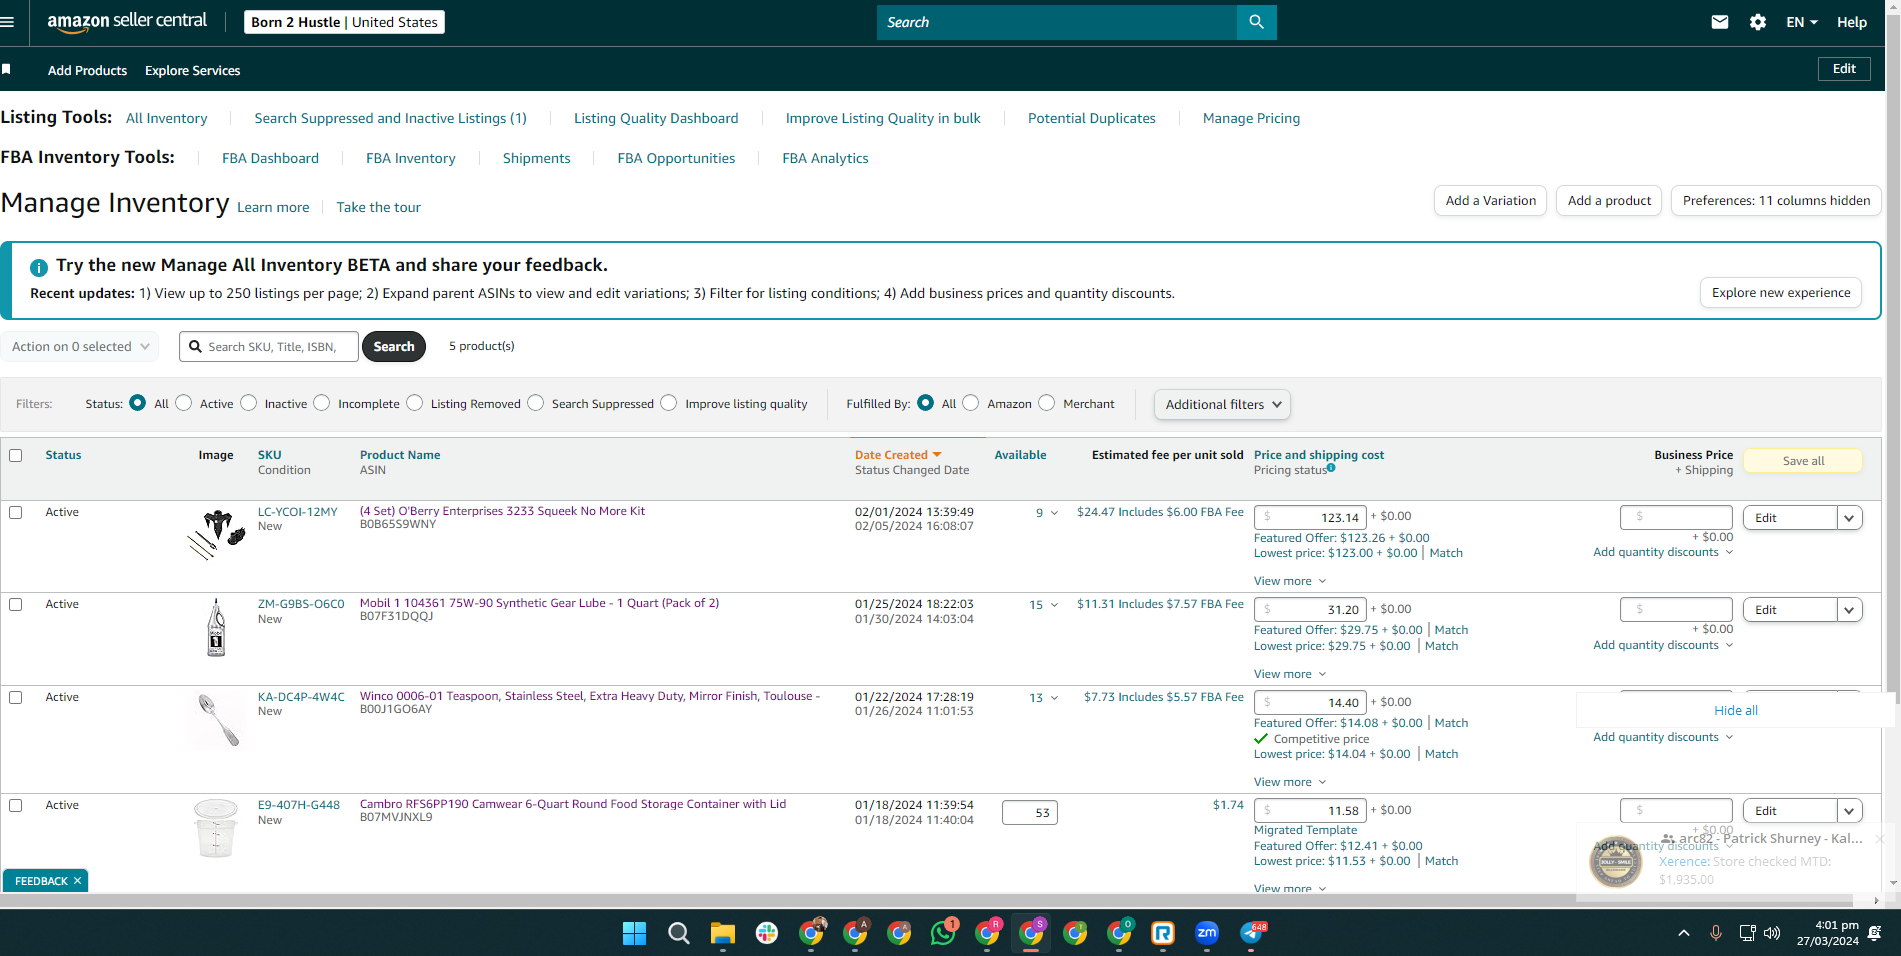This screenshot has height=956, width=1901.
Task: Select Fulfilled By Merchant radio
Action: coord(1047,402)
